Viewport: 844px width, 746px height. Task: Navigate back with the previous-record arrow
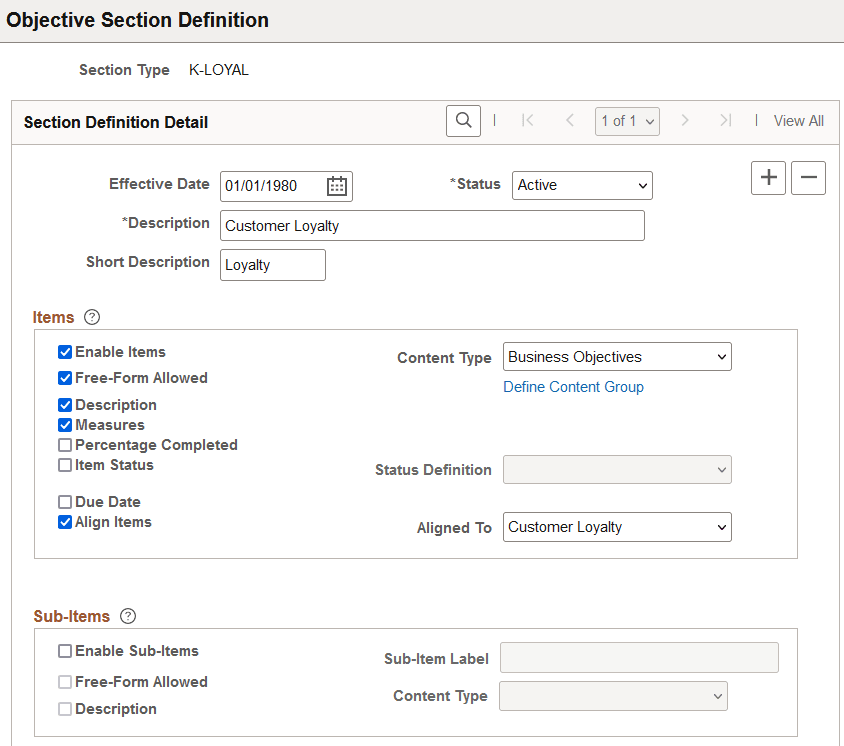569,120
